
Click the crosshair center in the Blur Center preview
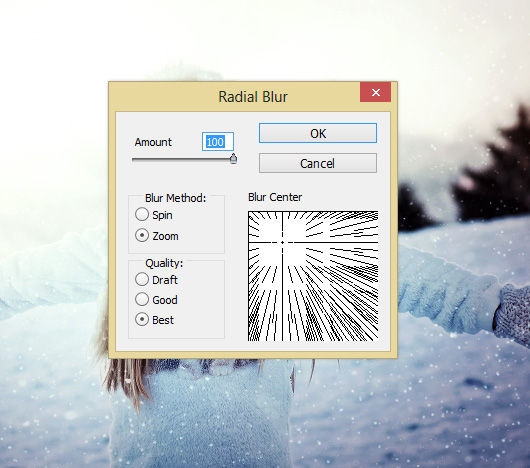[282, 242]
